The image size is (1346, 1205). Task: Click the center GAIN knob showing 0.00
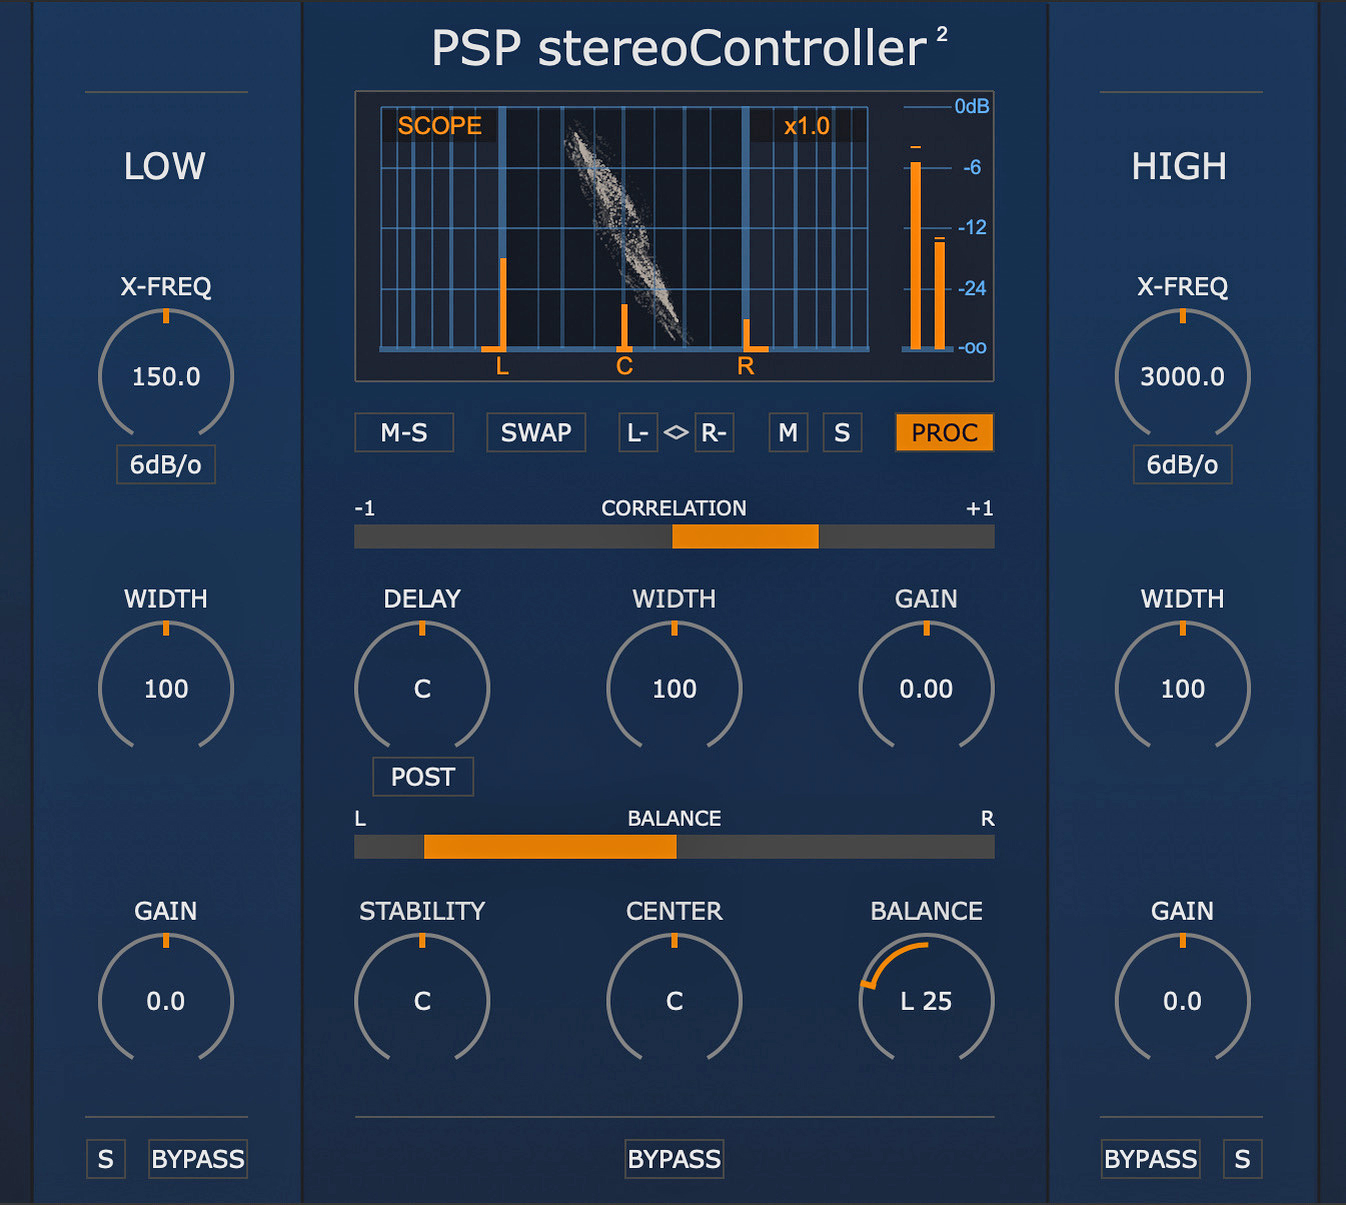(x=926, y=688)
